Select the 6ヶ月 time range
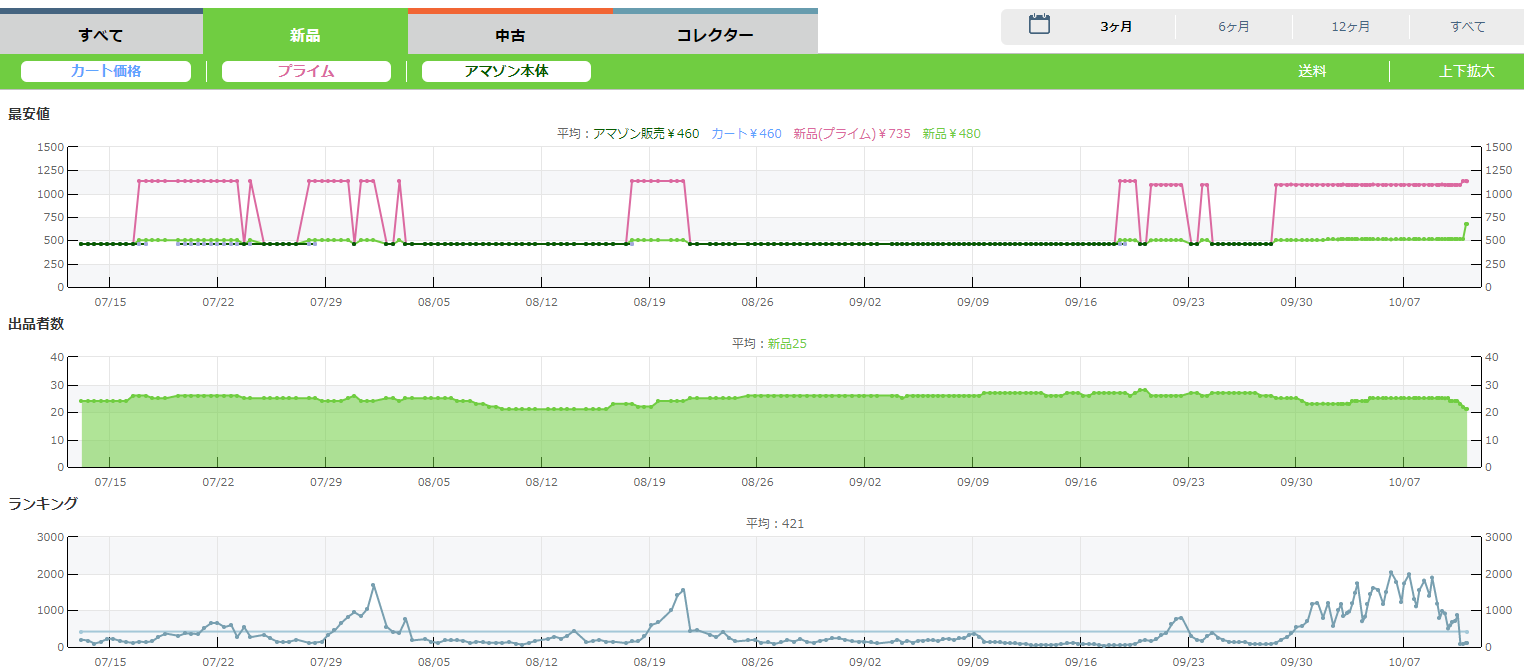 pos(1234,27)
